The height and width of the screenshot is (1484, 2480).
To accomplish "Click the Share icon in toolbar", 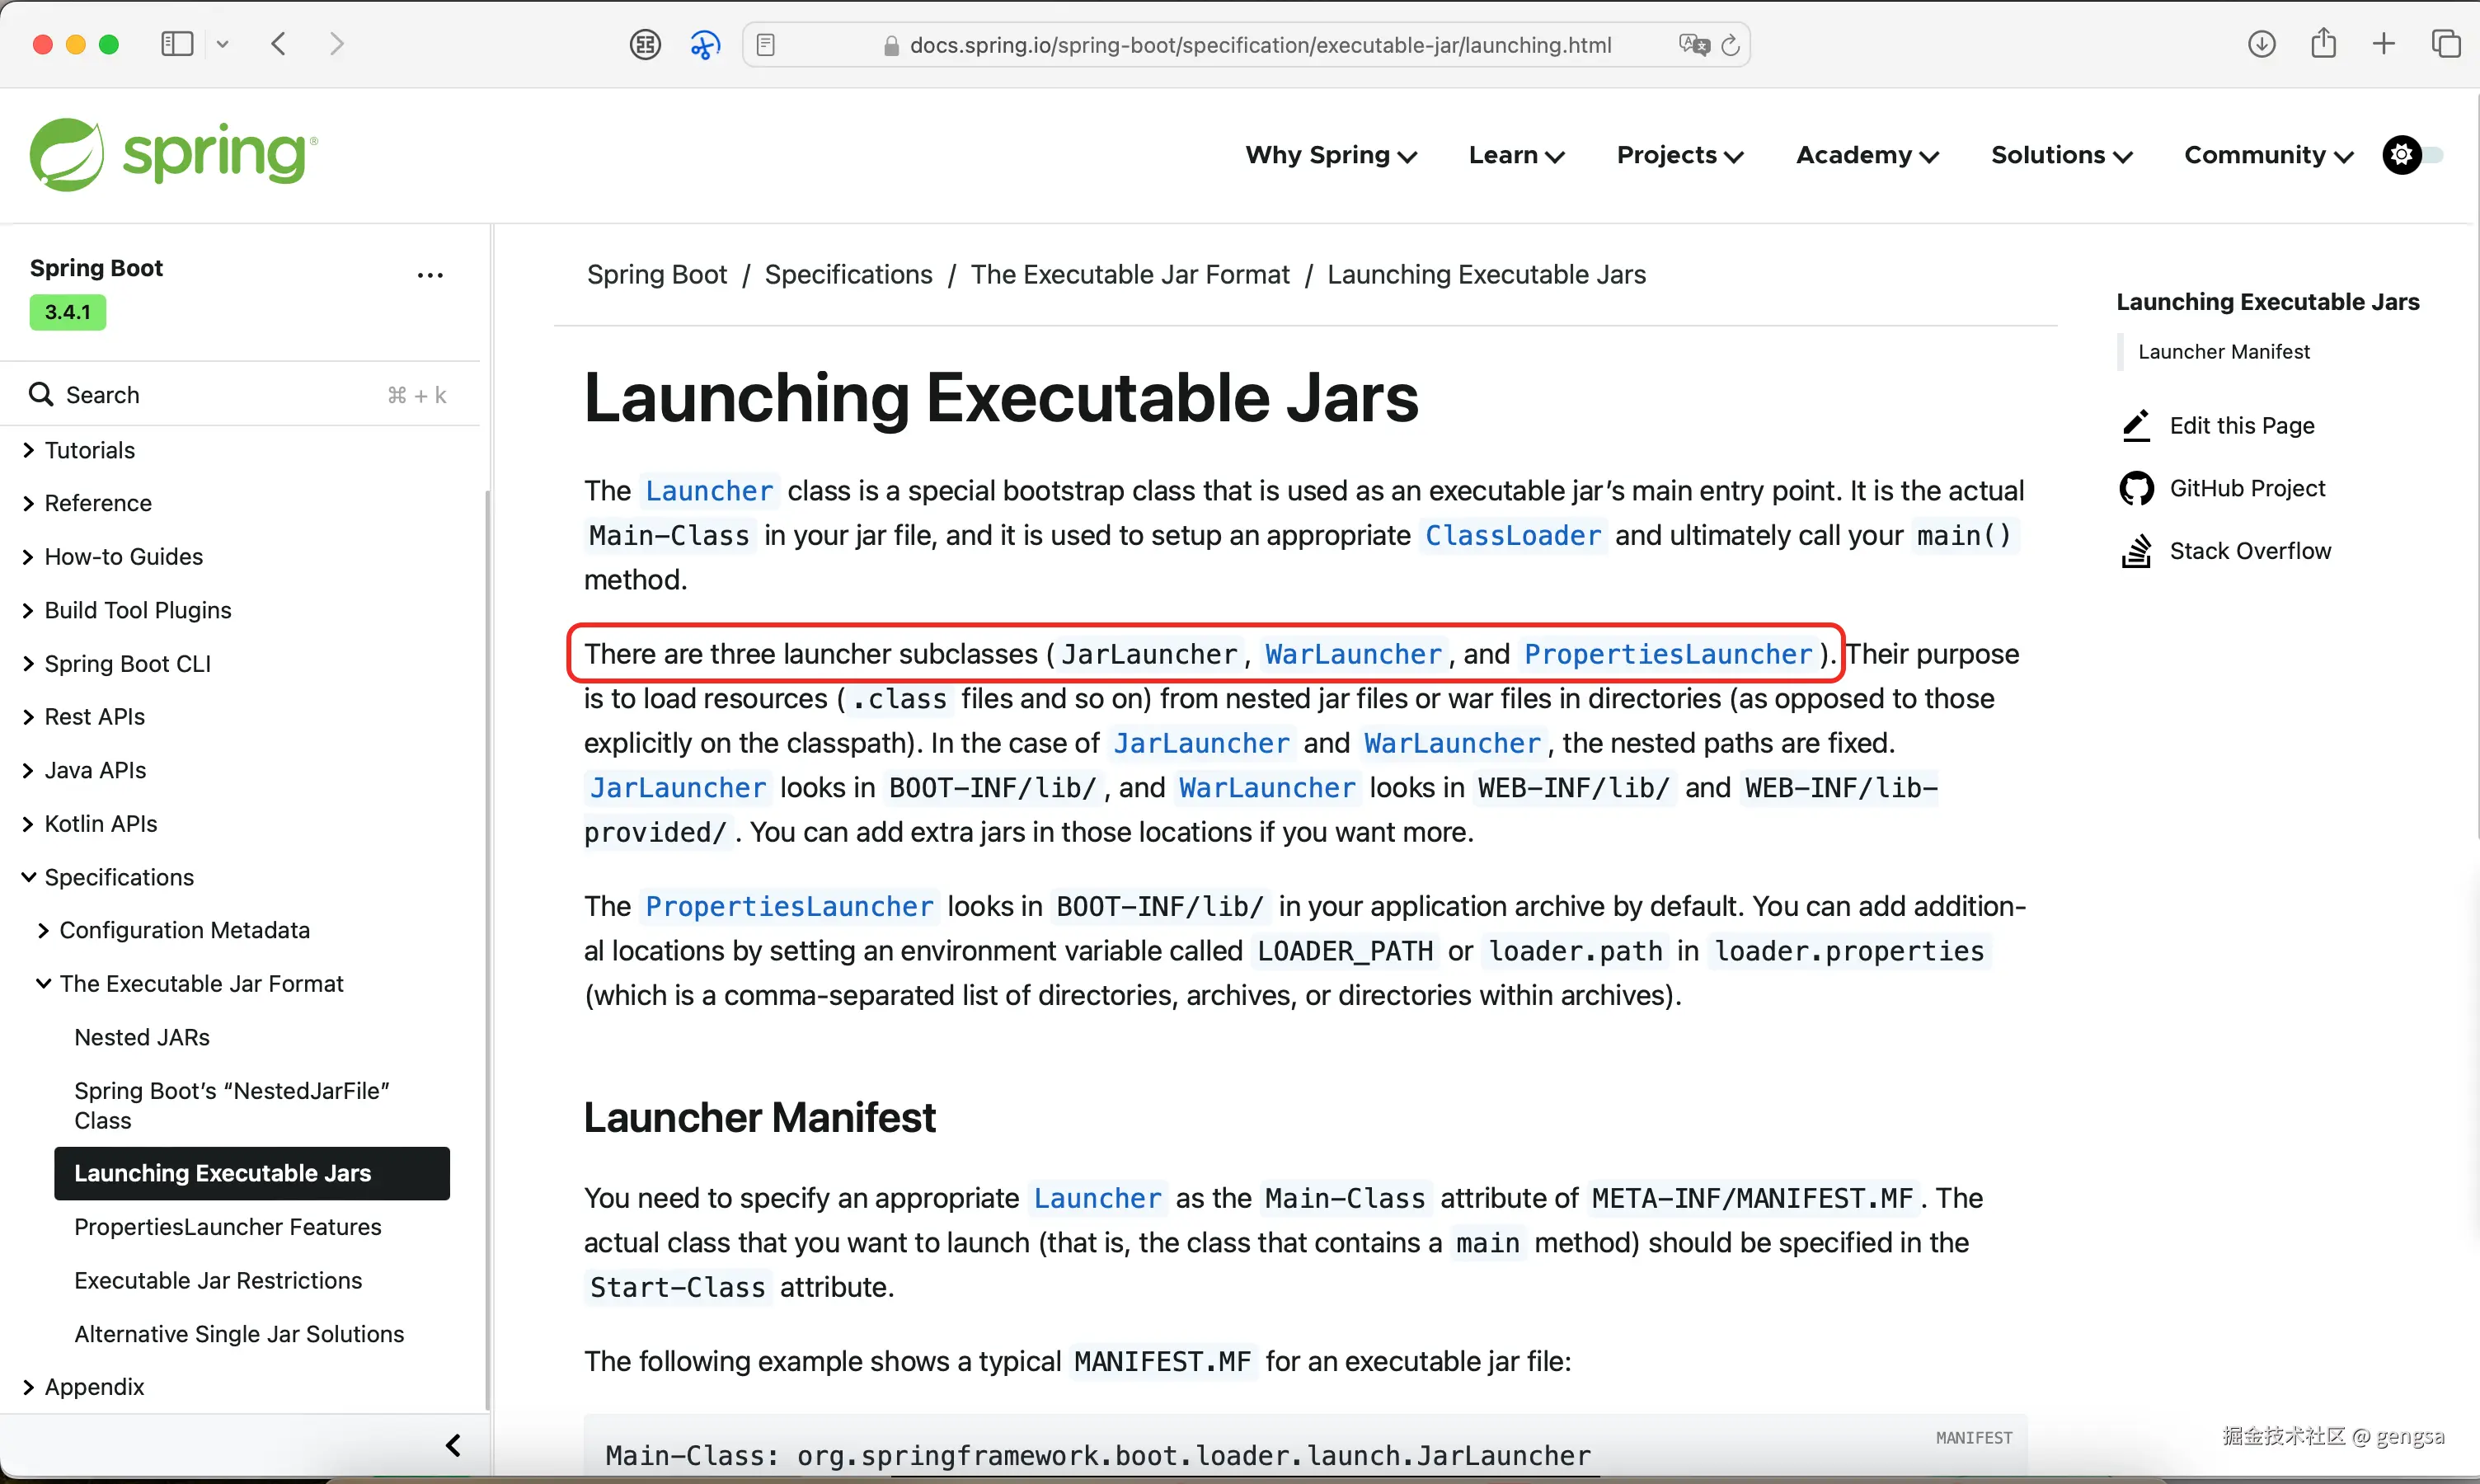I will 2323,44.
